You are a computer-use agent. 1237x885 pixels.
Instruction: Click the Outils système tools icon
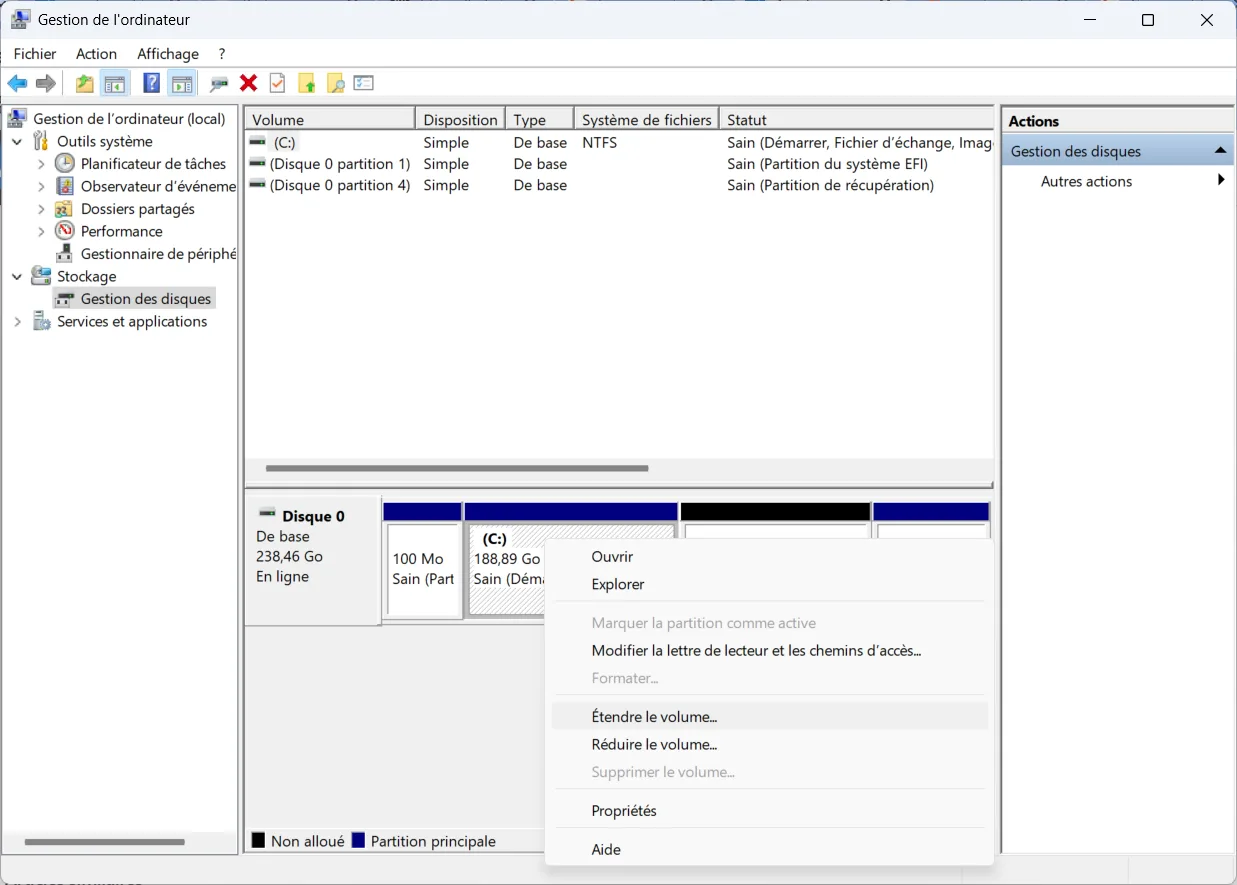pyautogui.click(x=41, y=141)
